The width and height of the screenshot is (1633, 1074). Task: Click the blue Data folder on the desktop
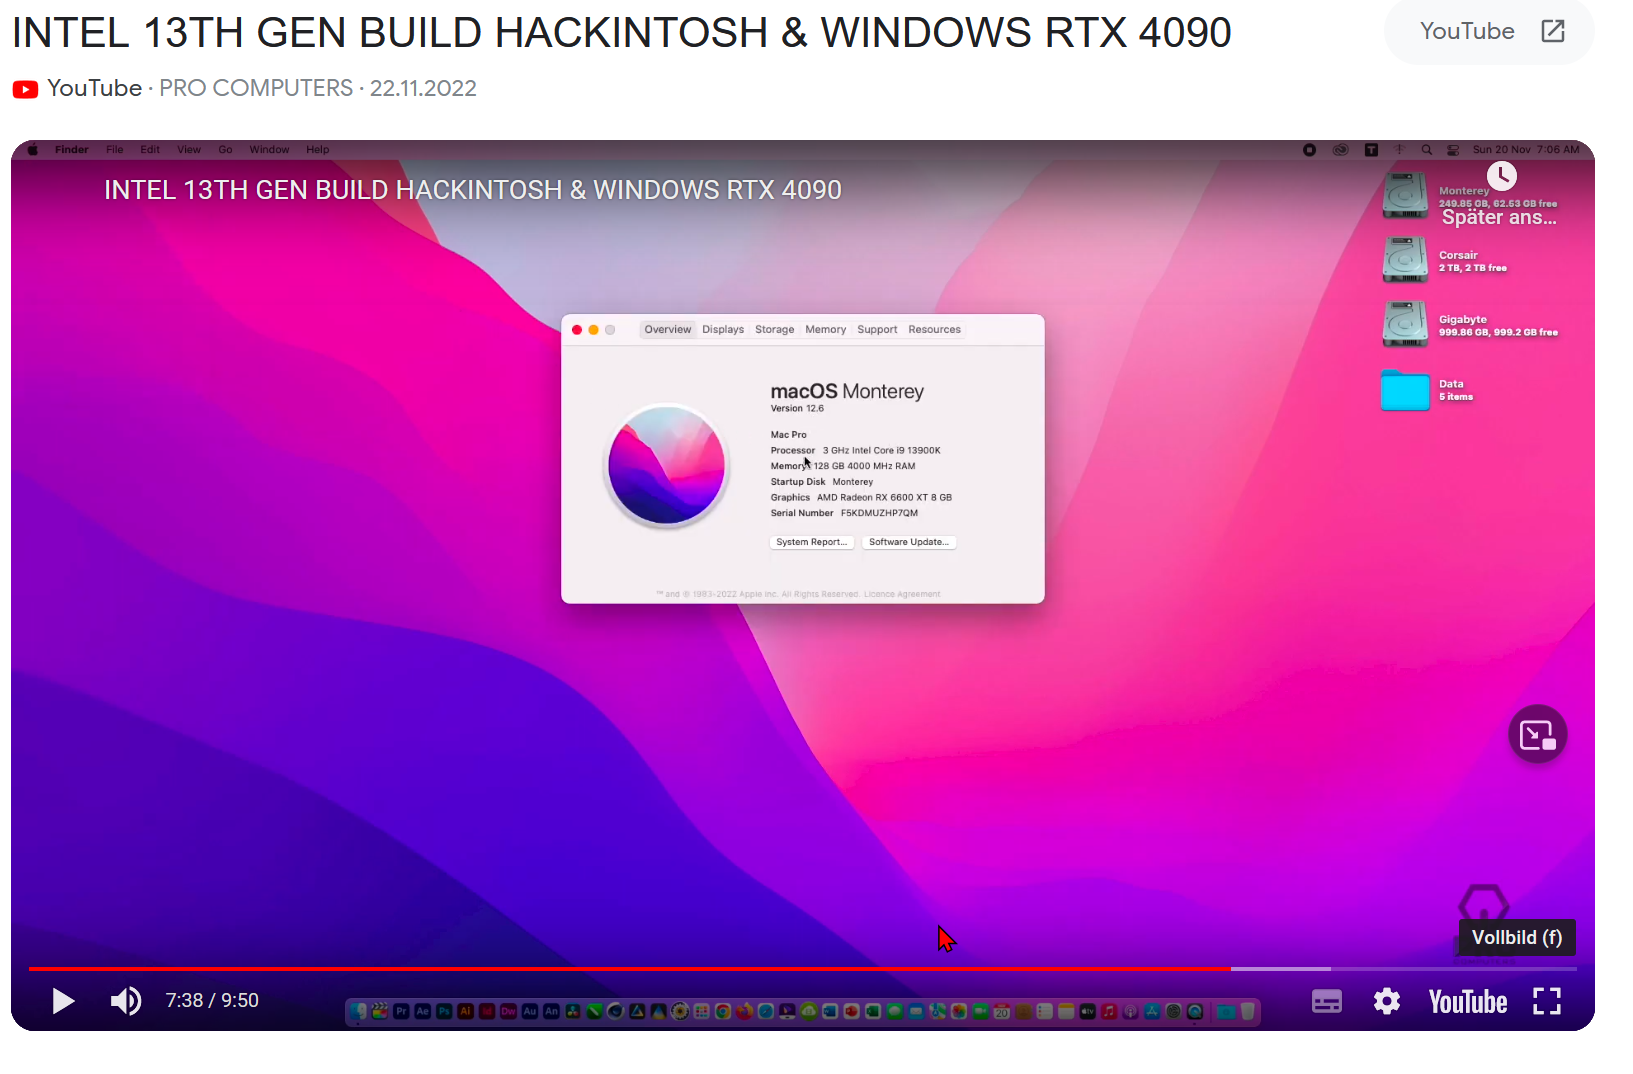click(x=1405, y=390)
